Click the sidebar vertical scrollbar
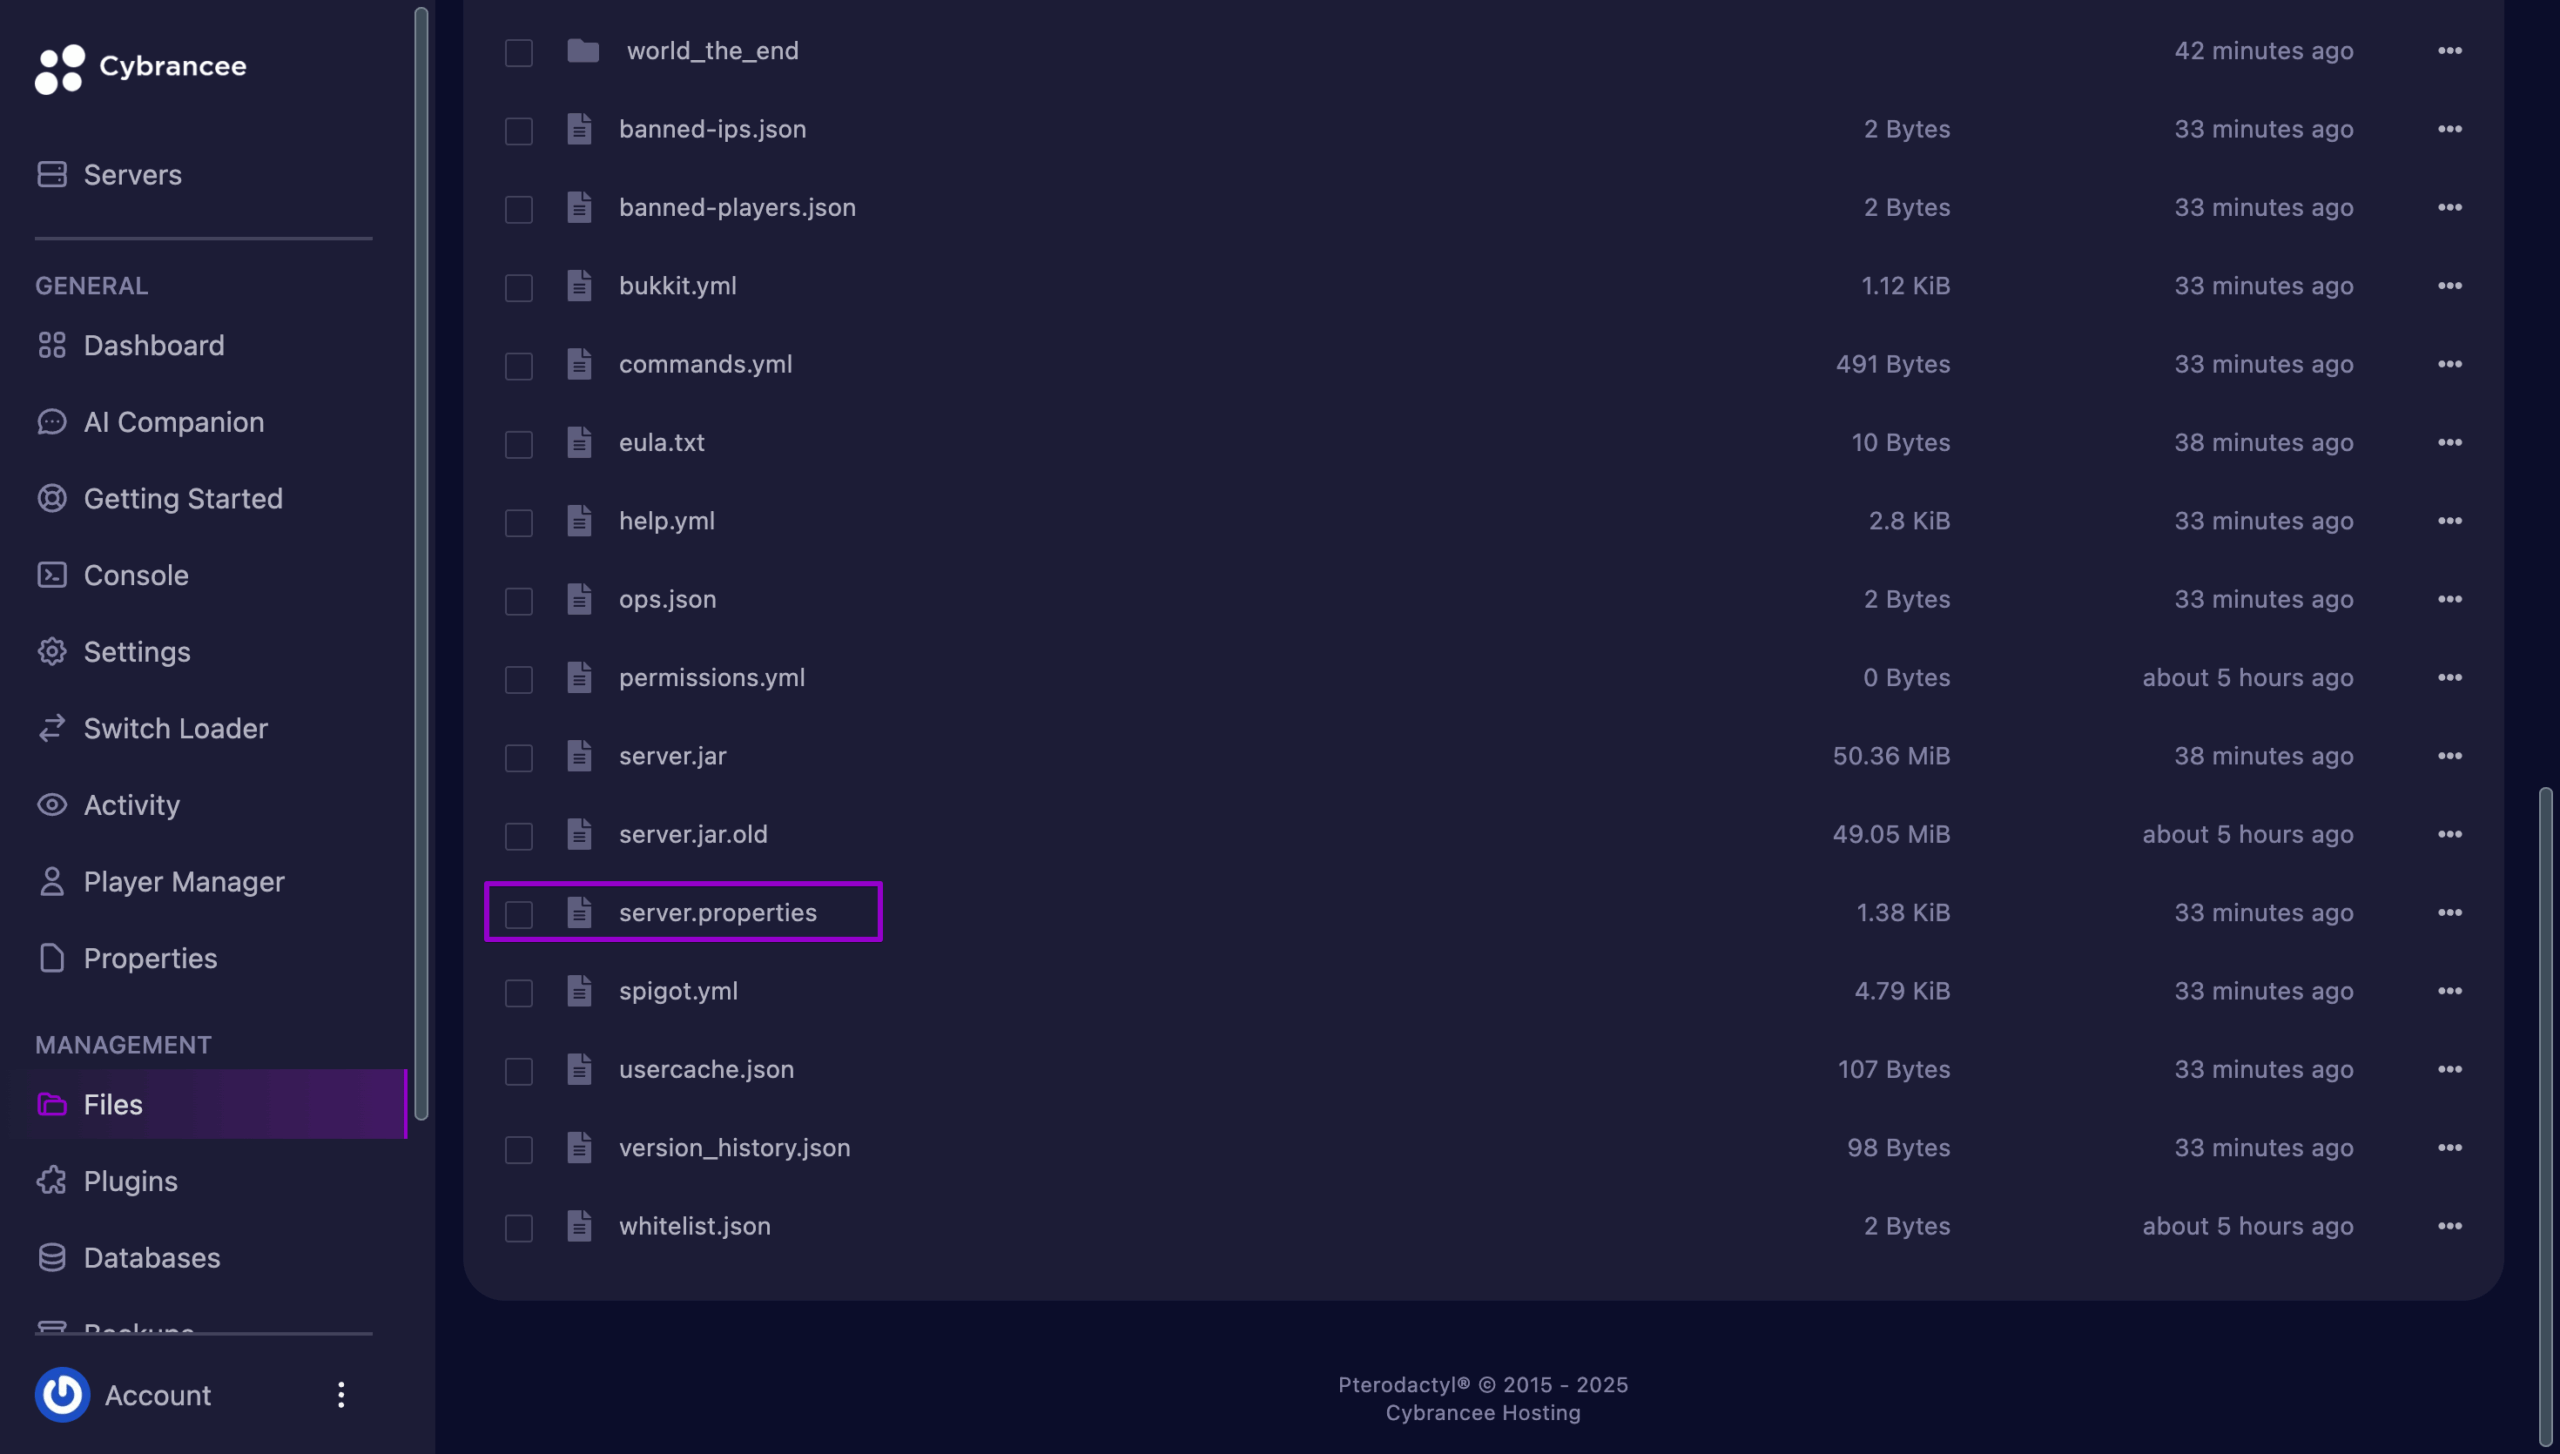Image resolution: width=2560 pixels, height=1454 pixels. pyautogui.click(x=421, y=564)
